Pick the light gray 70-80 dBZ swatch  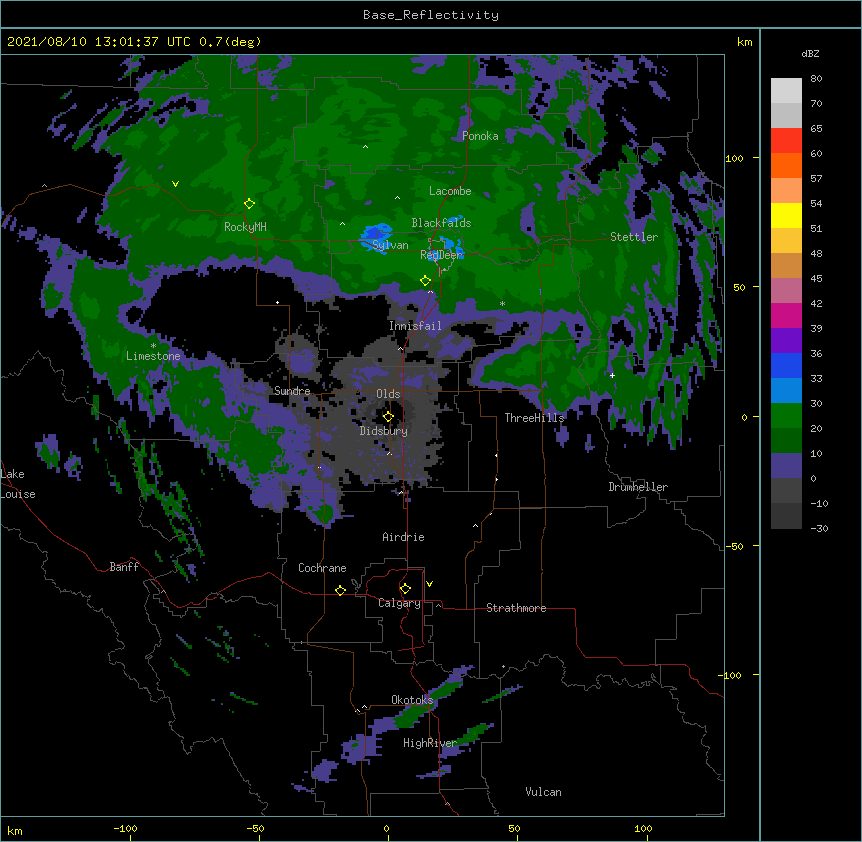[786, 91]
